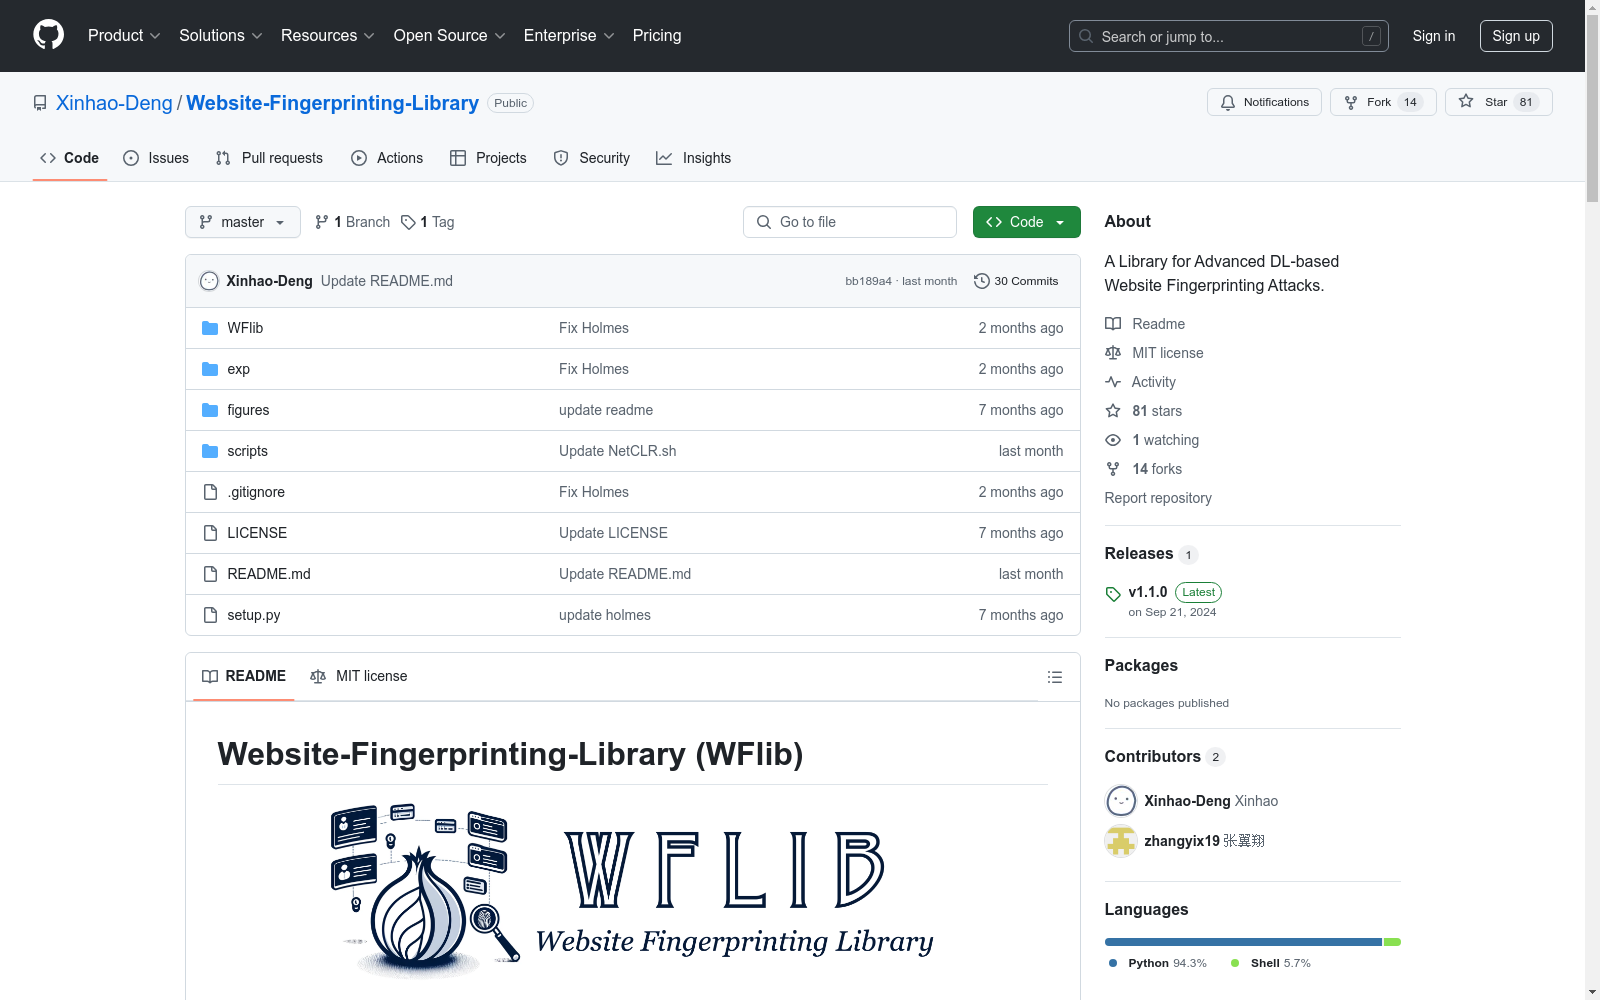Open the master branch dropdown
1600x1000 pixels.
tap(243, 222)
